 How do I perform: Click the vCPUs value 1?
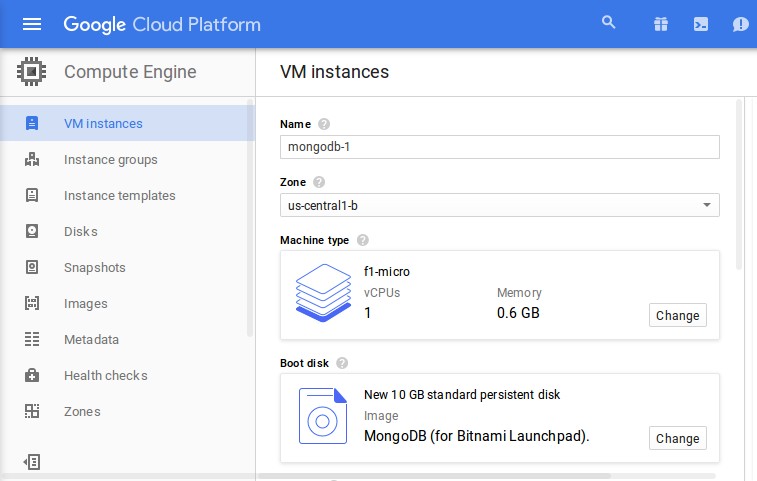pos(368,313)
